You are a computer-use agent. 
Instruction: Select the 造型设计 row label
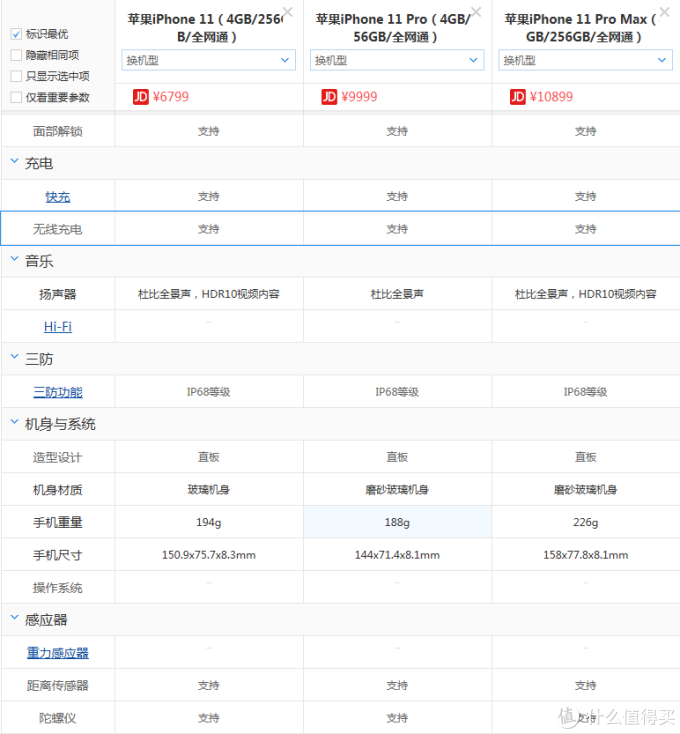pyautogui.click(x=58, y=457)
